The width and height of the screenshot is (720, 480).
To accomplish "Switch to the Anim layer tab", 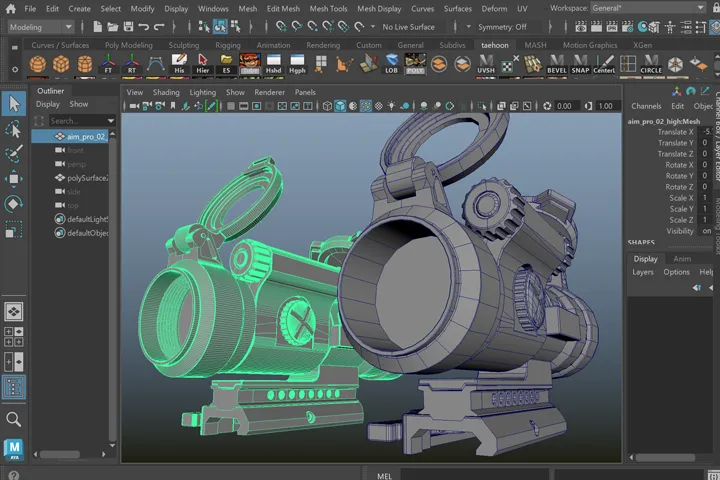I will click(x=682, y=259).
